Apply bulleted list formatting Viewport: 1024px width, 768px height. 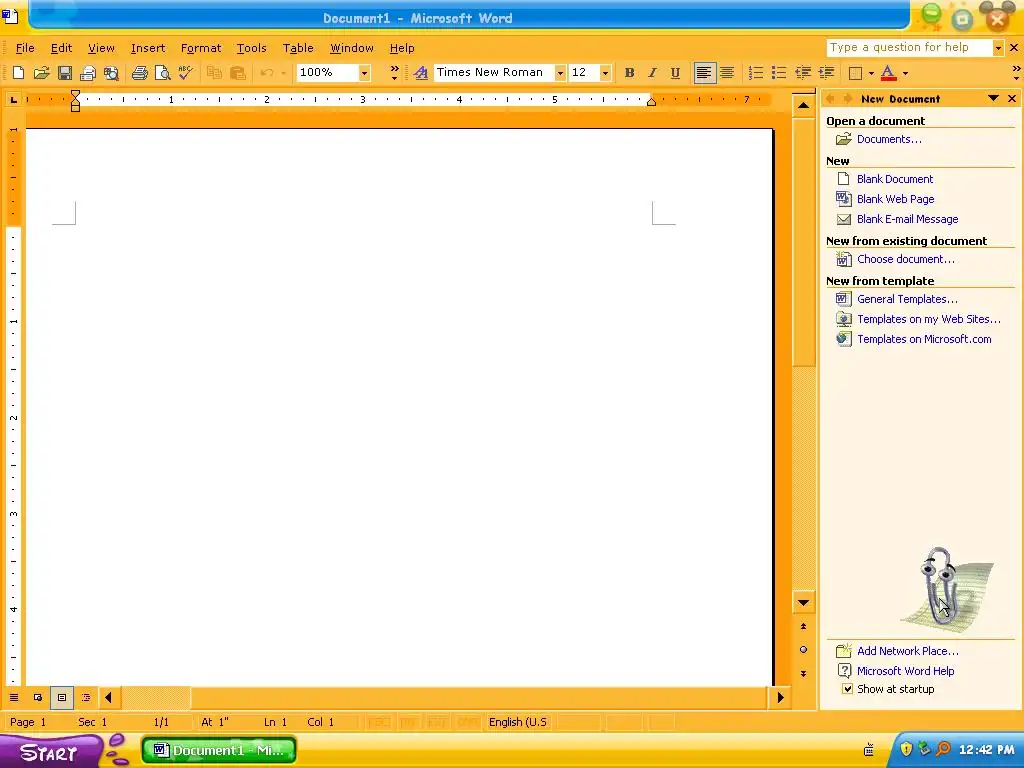[x=779, y=73]
